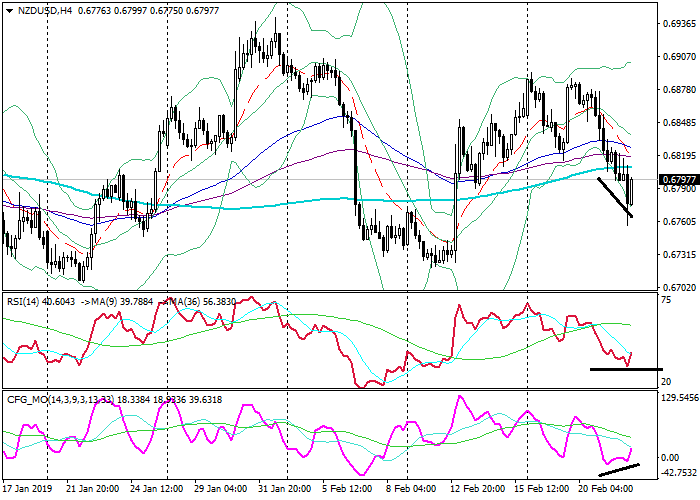Click the 17 Jan 2019 date label
The width and height of the screenshot is (700, 500).
(28, 489)
